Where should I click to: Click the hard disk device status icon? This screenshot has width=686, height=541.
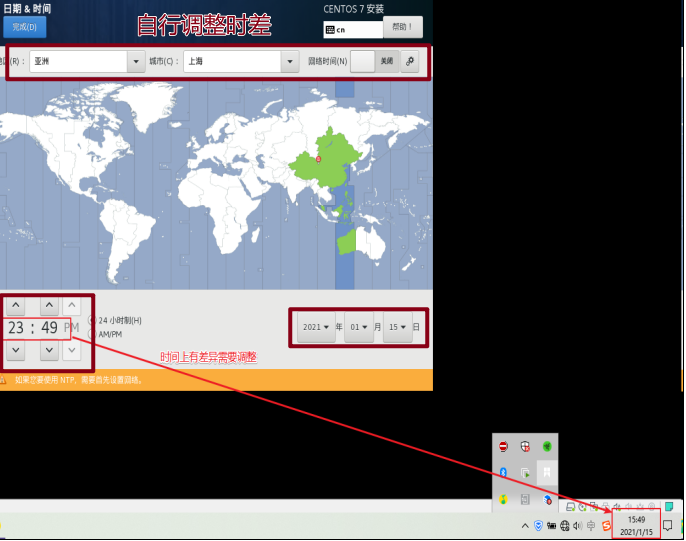point(570,507)
